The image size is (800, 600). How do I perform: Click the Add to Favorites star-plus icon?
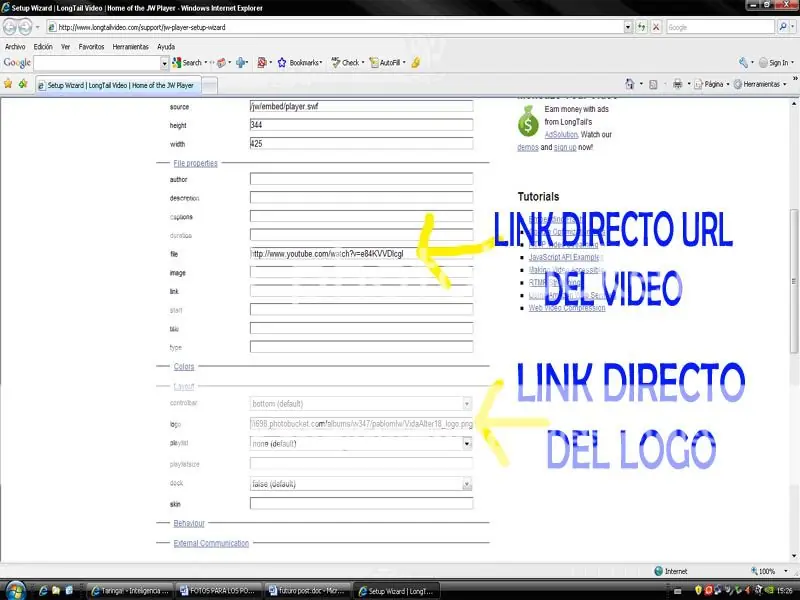pyautogui.click(x=23, y=84)
